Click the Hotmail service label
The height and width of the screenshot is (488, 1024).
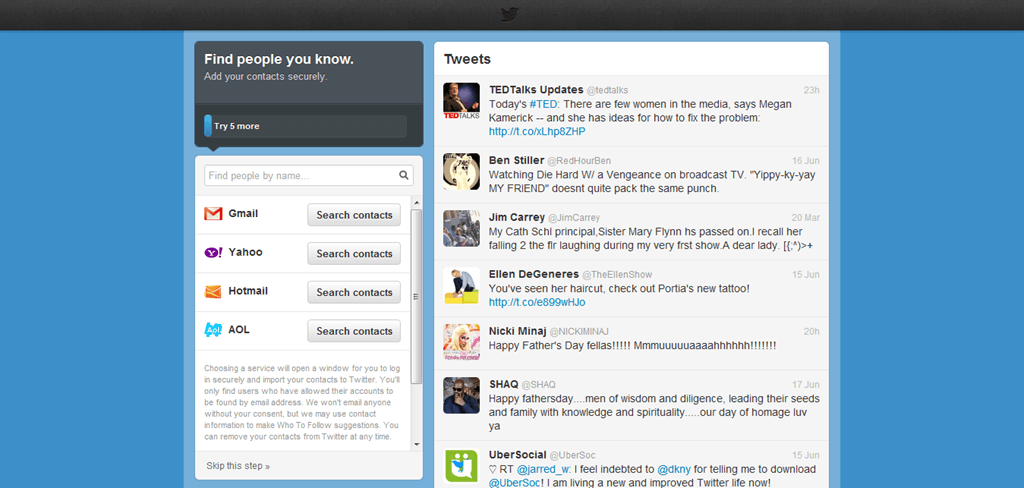tap(248, 291)
